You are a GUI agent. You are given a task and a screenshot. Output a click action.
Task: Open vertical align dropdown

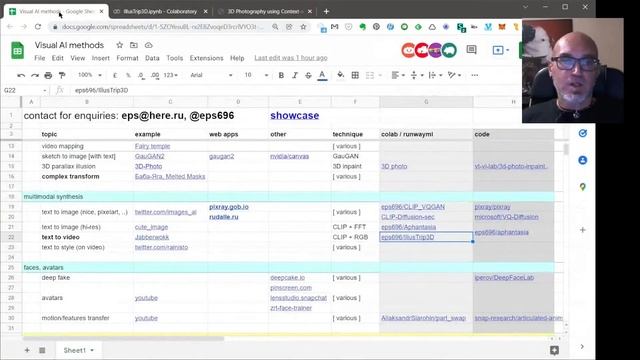click(416, 75)
